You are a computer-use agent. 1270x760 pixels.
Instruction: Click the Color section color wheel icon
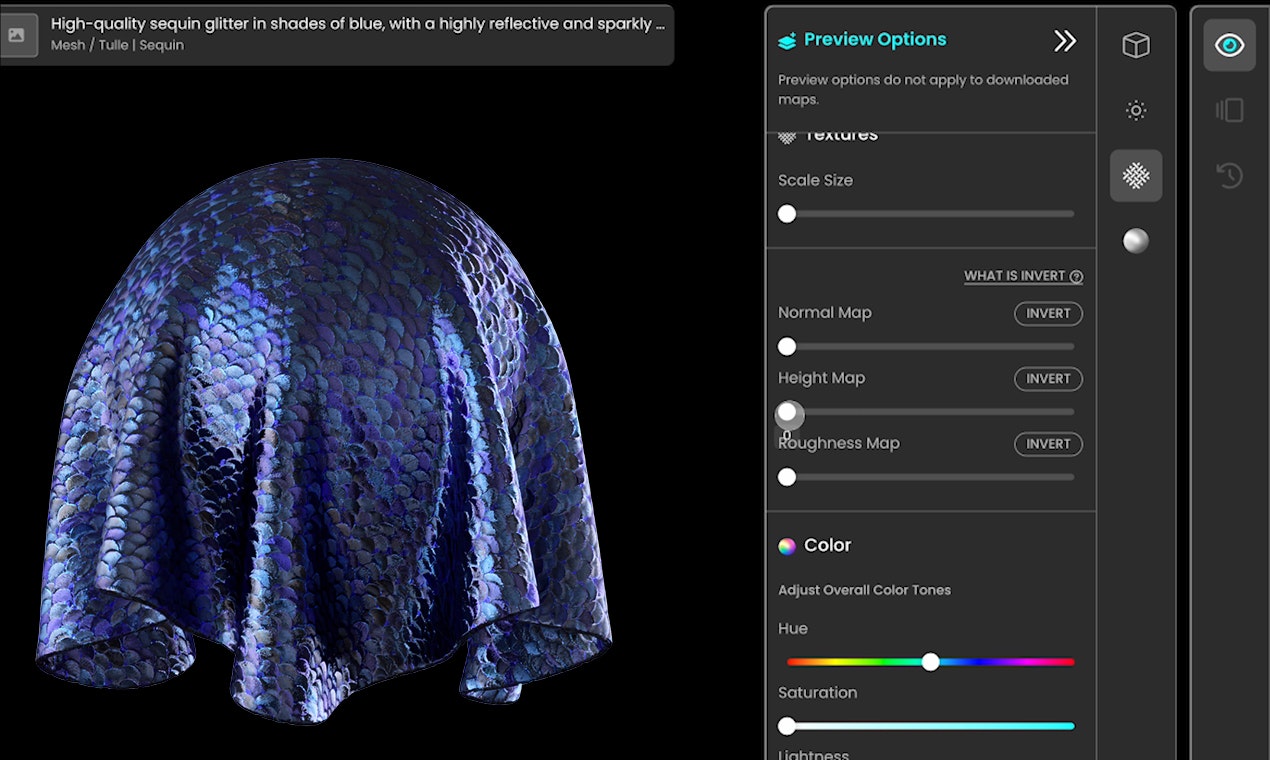pos(787,546)
